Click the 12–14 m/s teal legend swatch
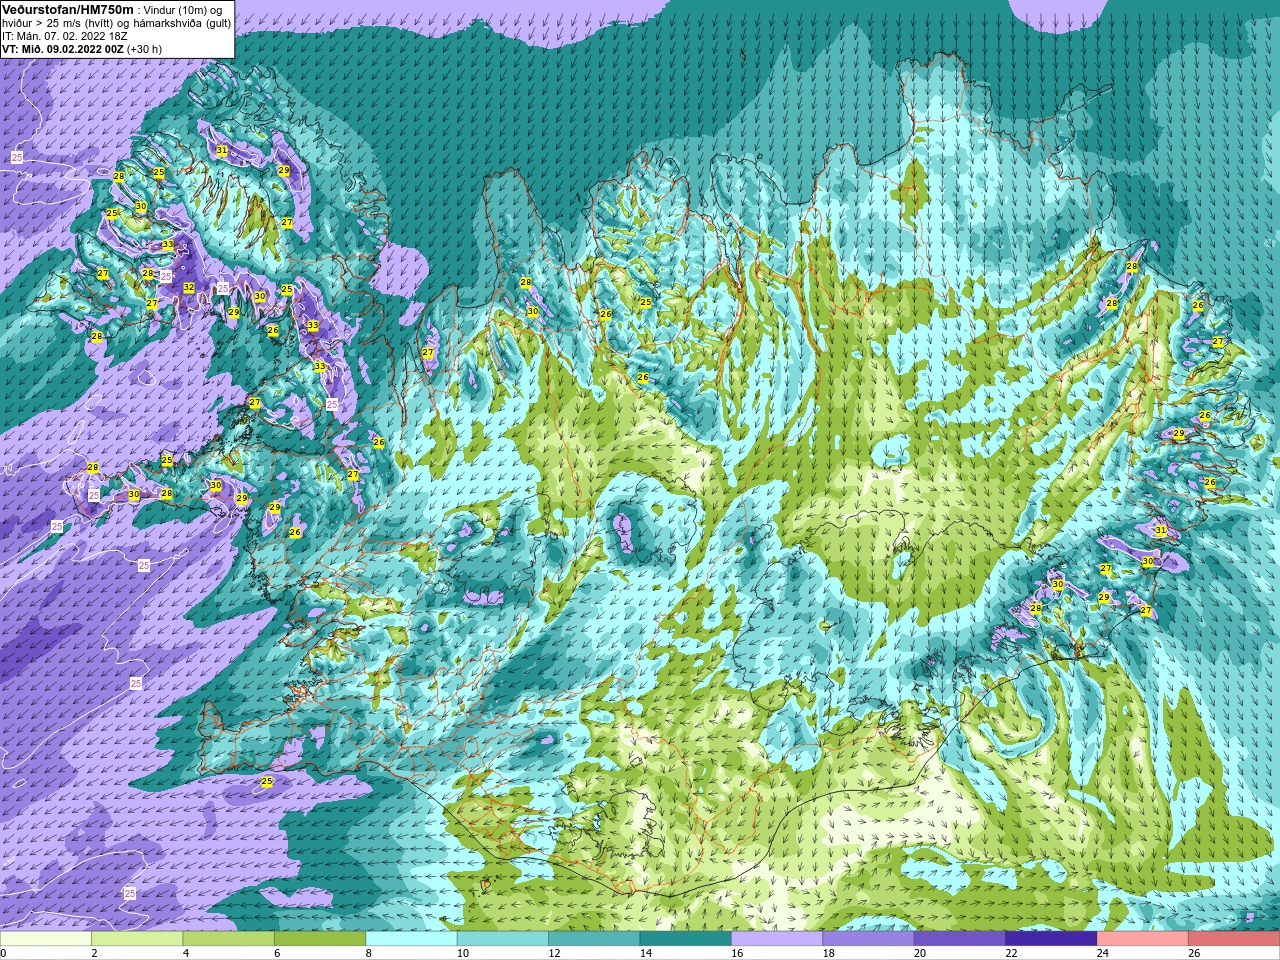1280x960 pixels. point(594,939)
